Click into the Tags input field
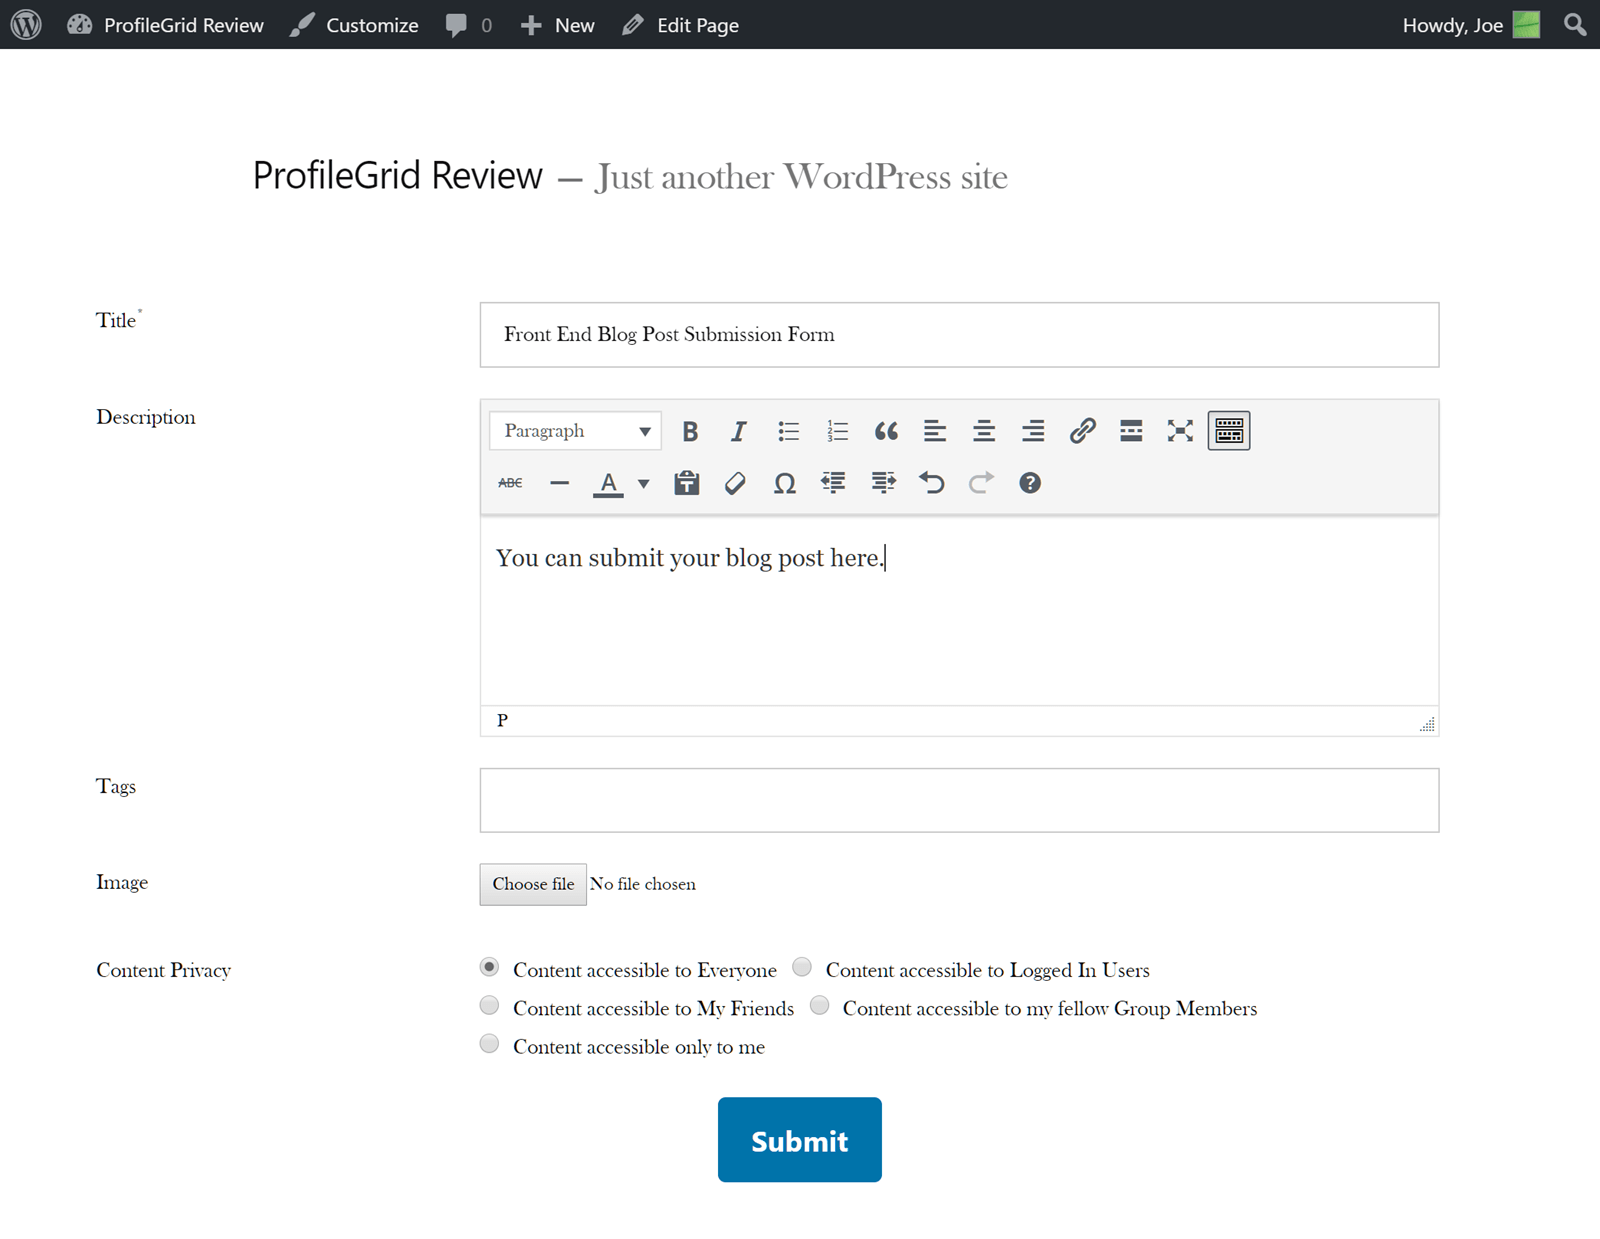 pyautogui.click(x=959, y=800)
